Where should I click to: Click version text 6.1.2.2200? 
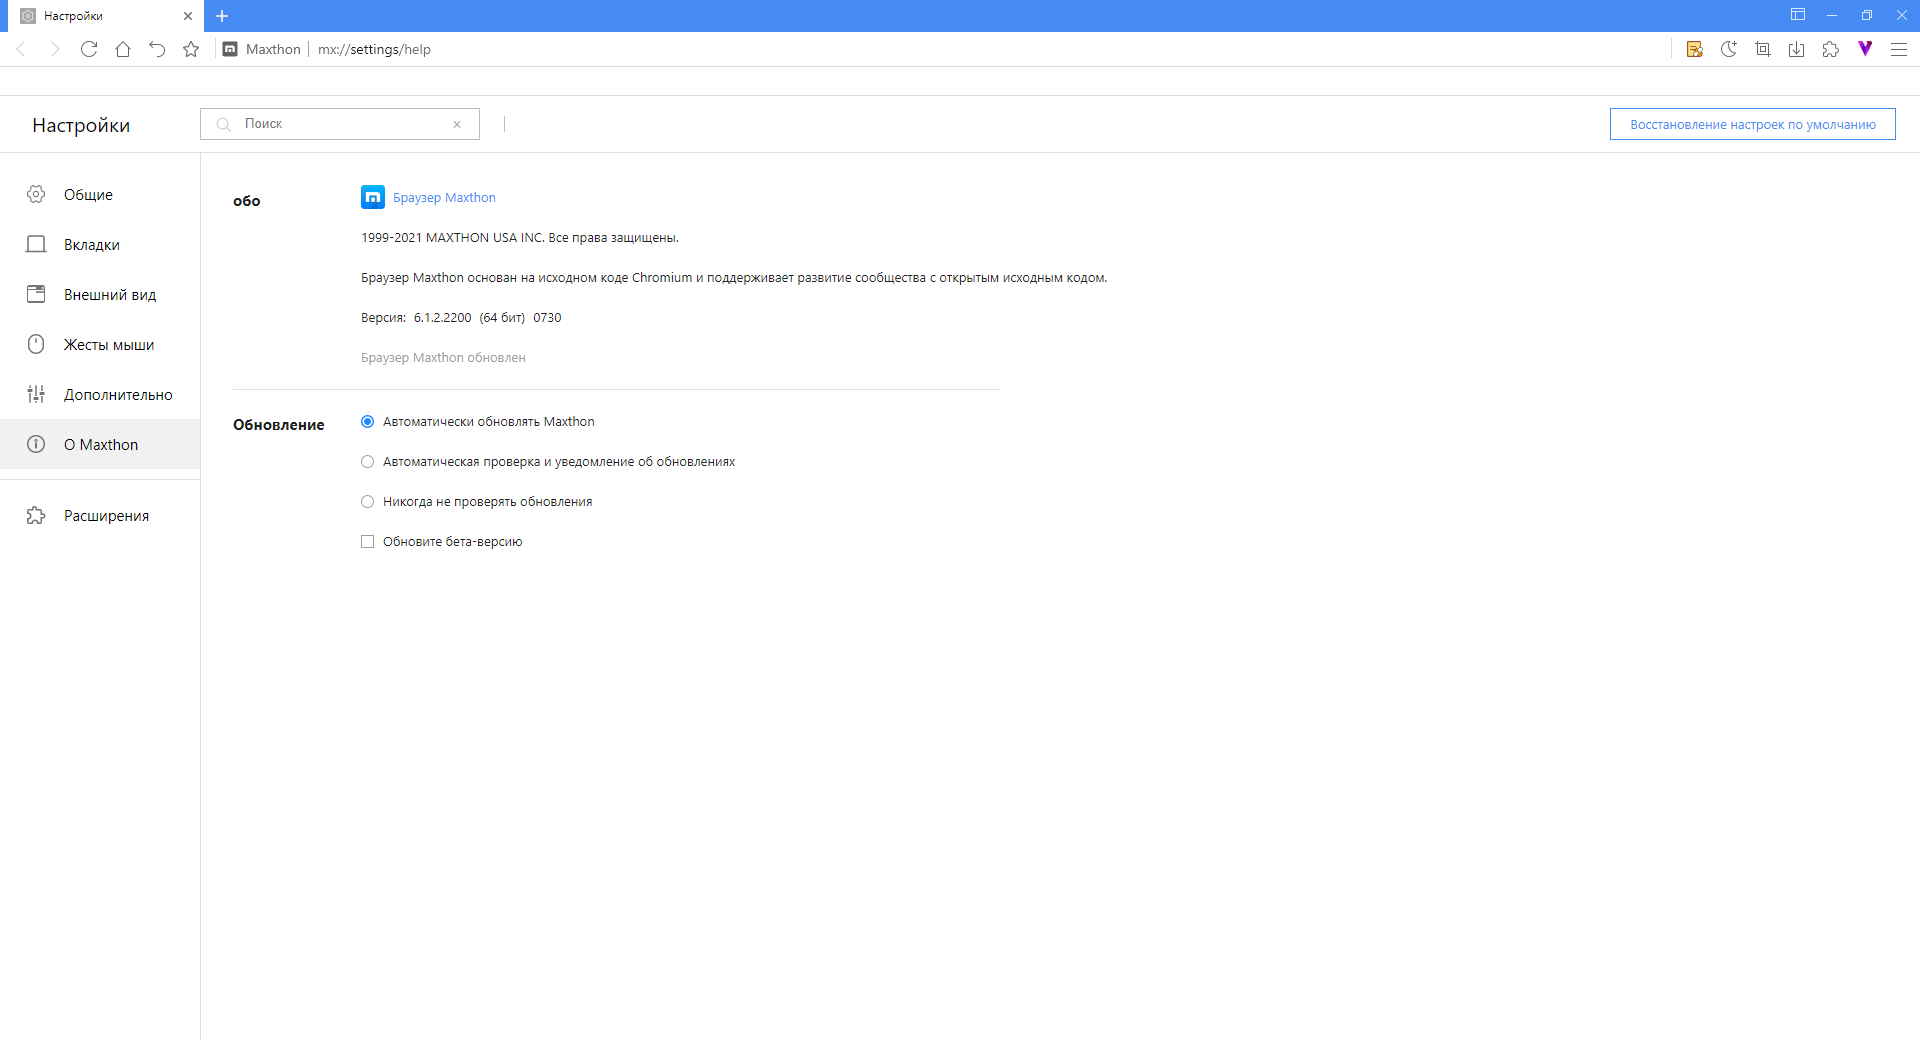[442, 318]
